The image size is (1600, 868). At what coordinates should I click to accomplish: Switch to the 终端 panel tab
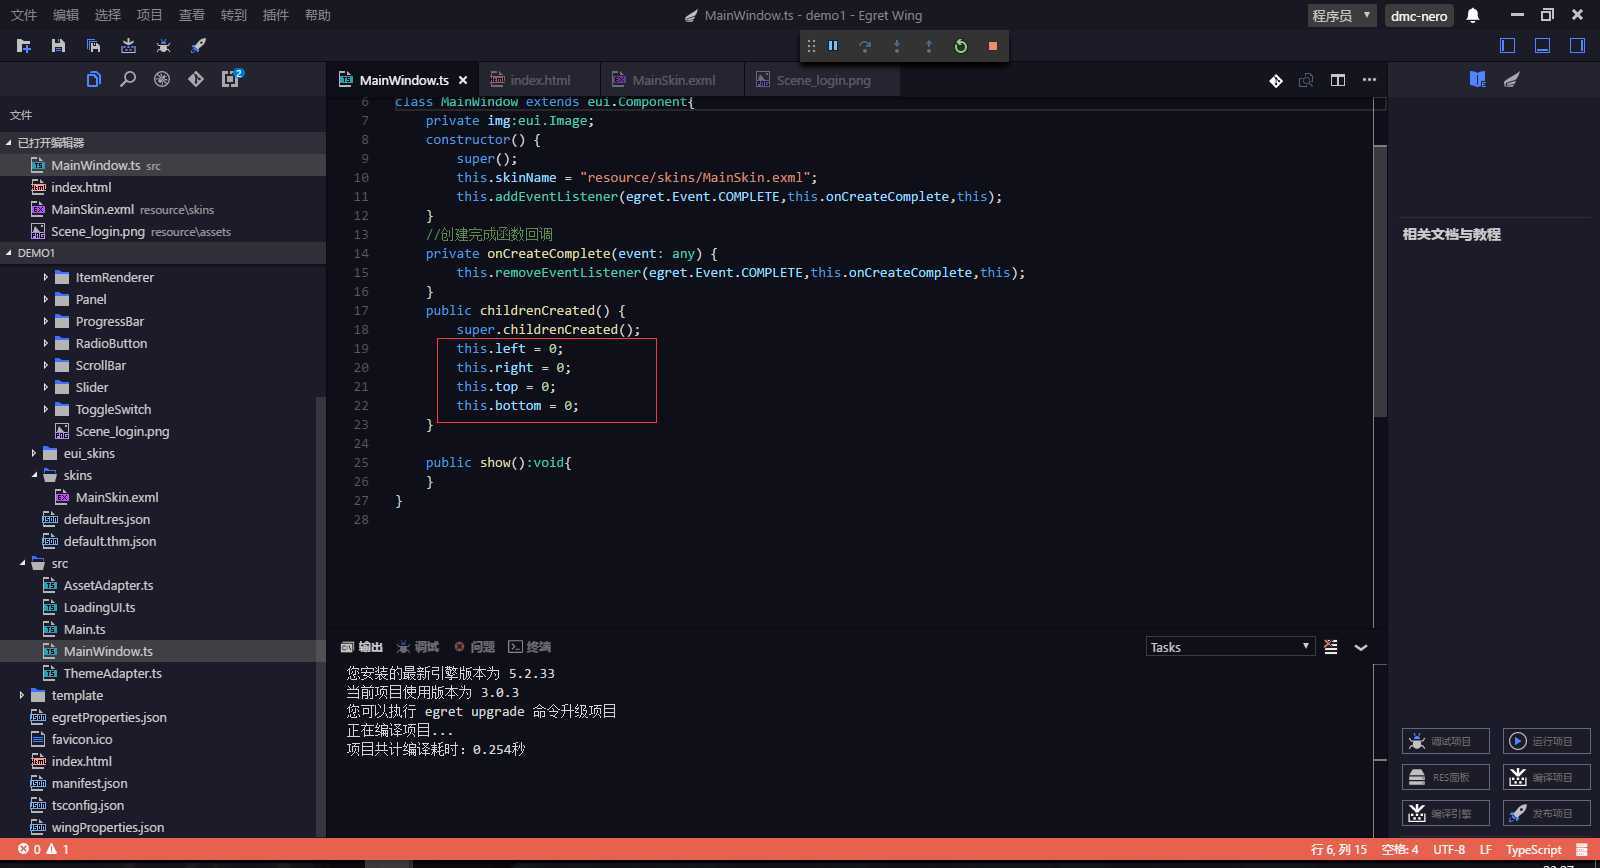530,647
